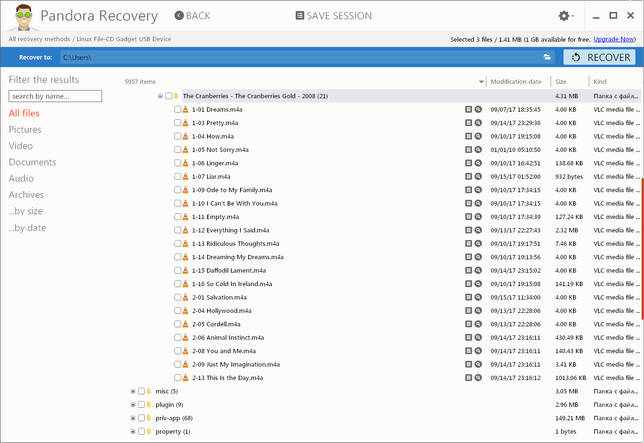Click the RECOVER button
Image resolution: width=644 pixels, height=443 pixels.
[600, 57]
